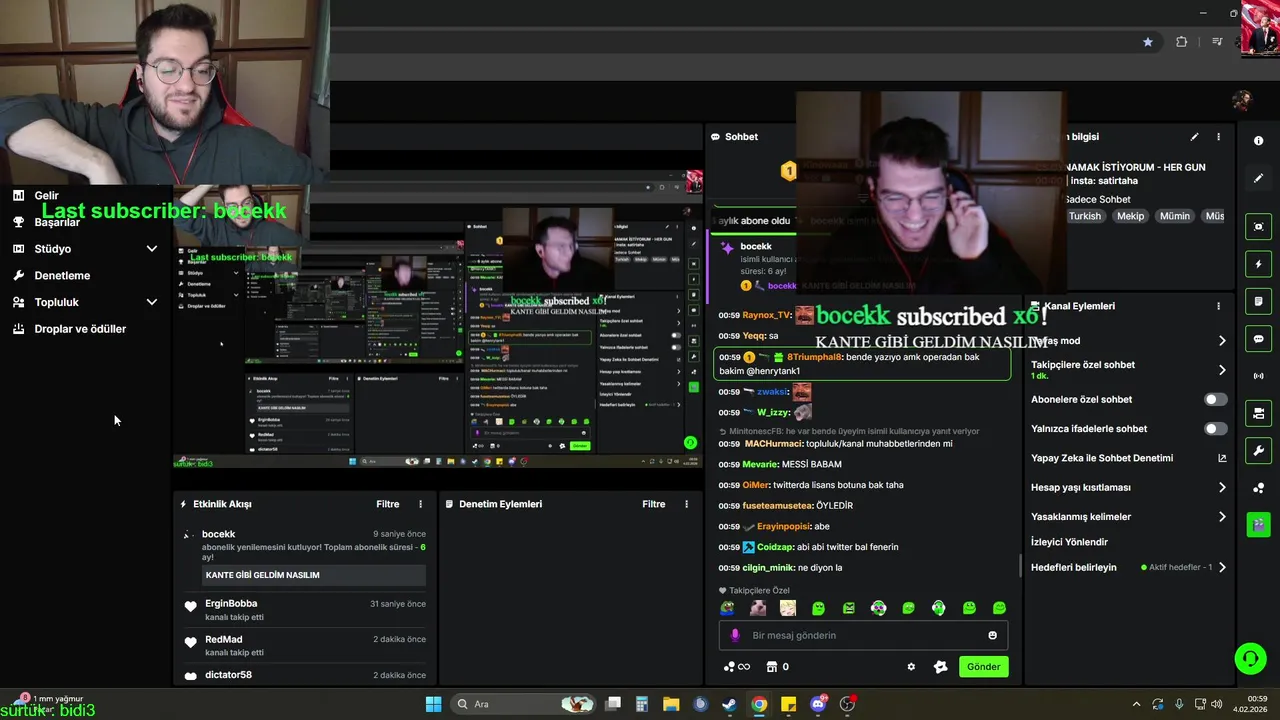Open Takipçilere özel sohbet options chevron
1280x720 pixels.
tap(1222, 370)
